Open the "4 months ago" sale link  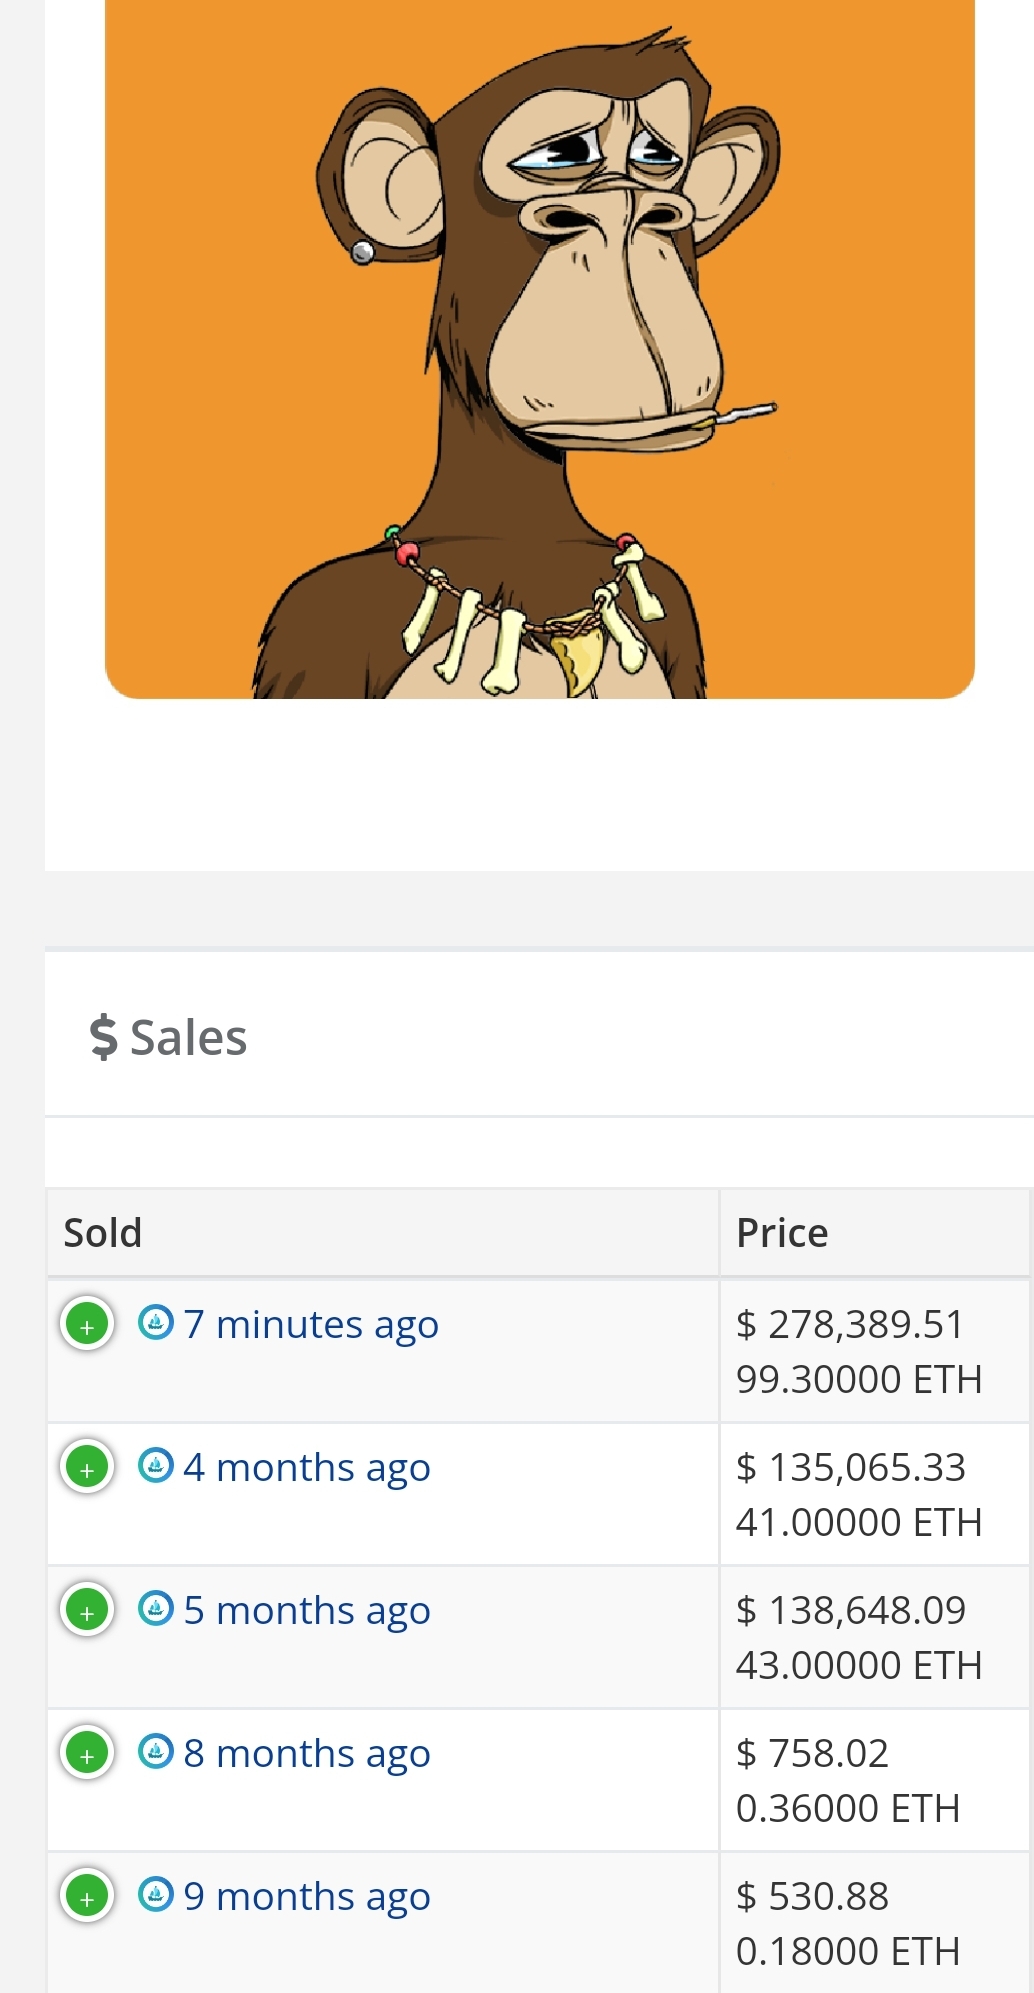coord(307,1467)
